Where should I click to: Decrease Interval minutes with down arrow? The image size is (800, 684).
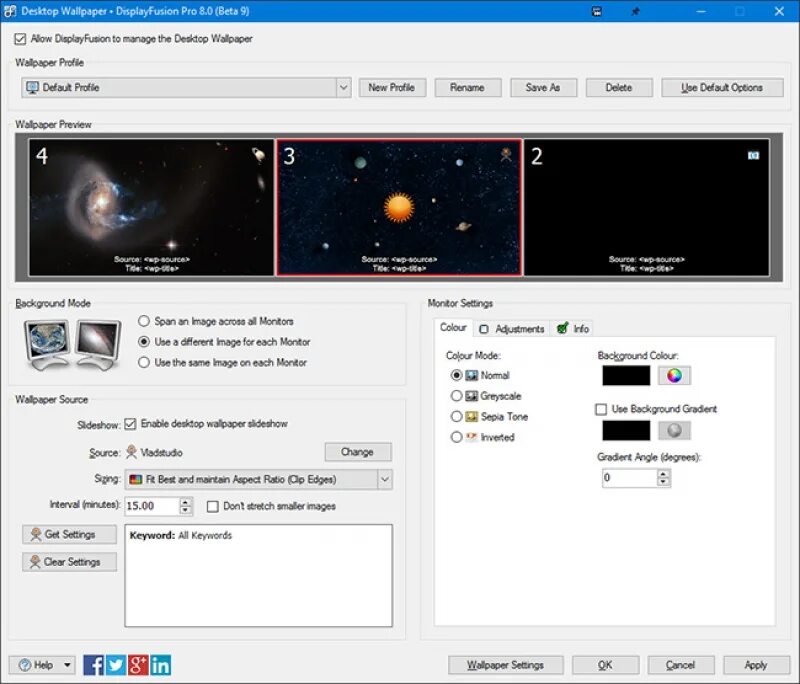coord(186,510)
